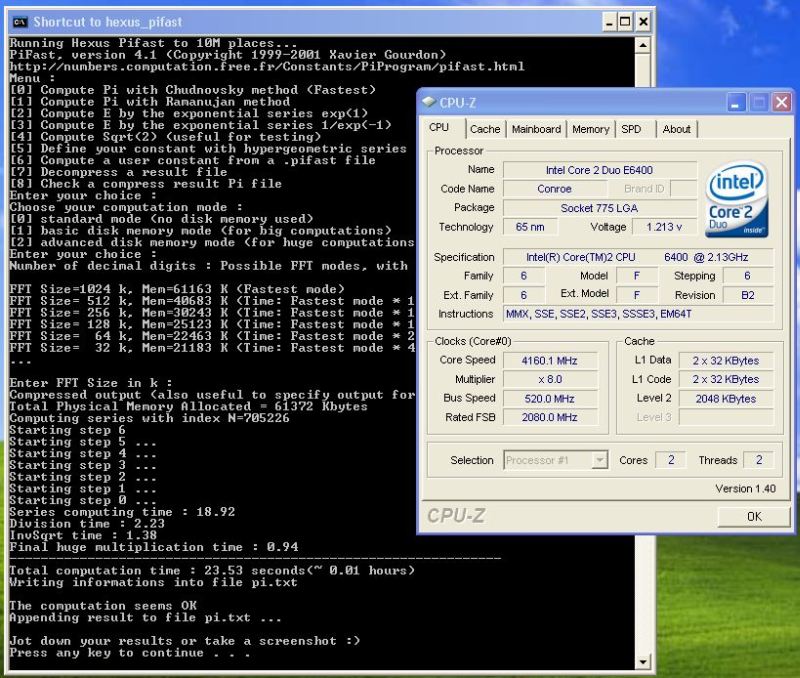This screenshot has width=800, height=678.
Task: Click the Bus Speed value 520.0 MHz
Action: tap(549, 398)
